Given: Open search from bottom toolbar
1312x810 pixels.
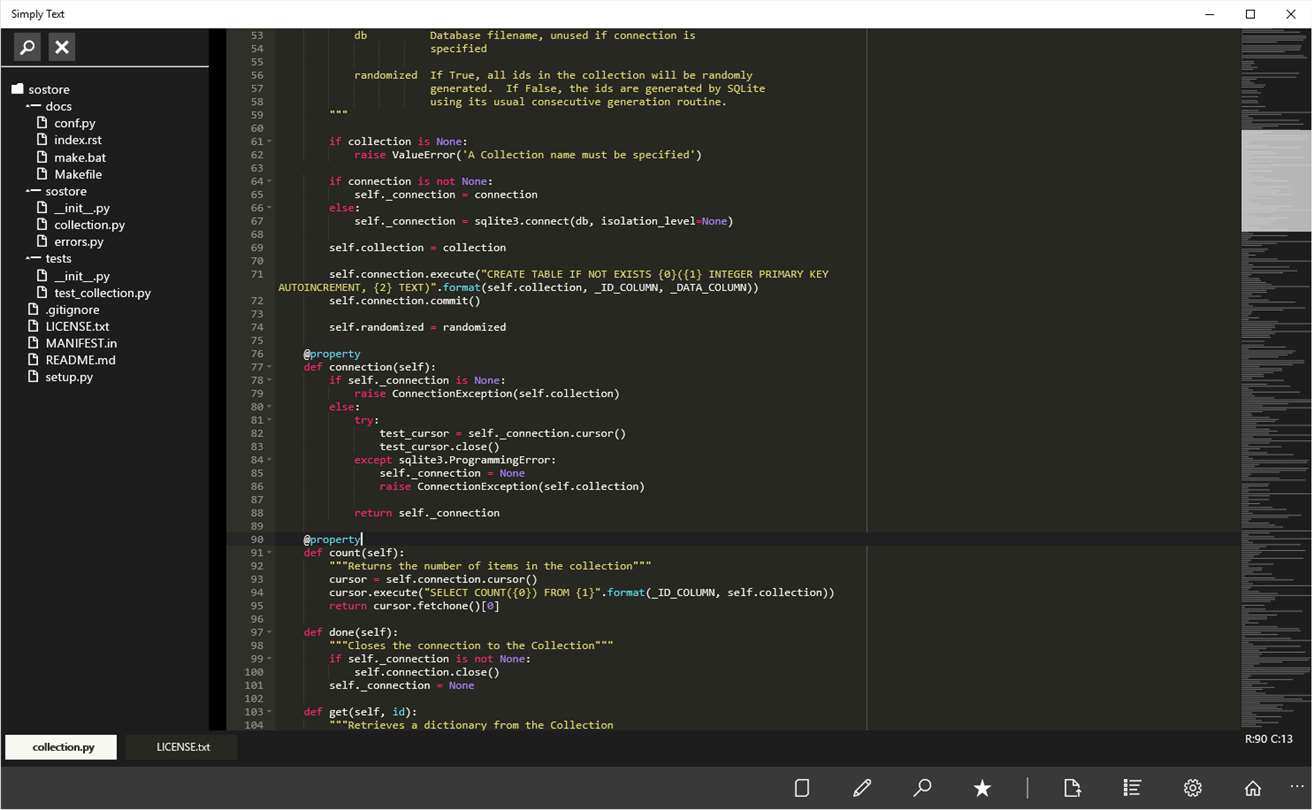Looking at the screenshot, I should 922,788.
